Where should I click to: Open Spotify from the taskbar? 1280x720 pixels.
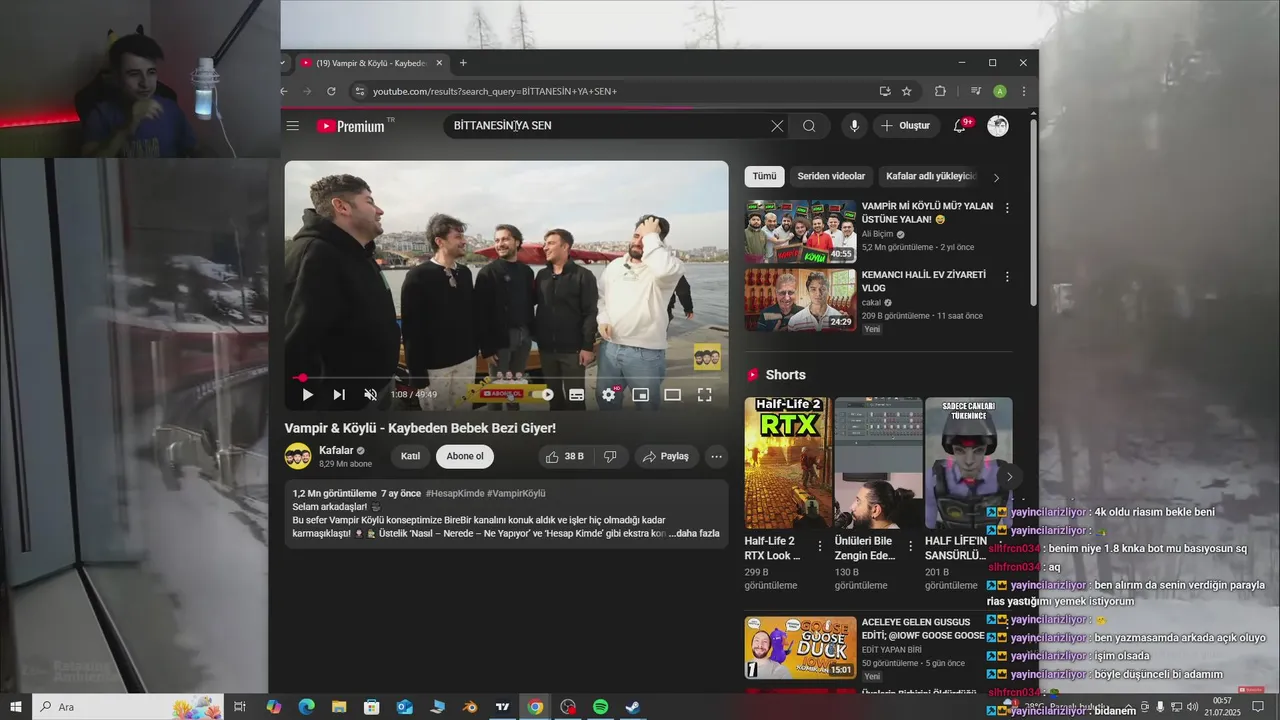click(x=600, y=707)
